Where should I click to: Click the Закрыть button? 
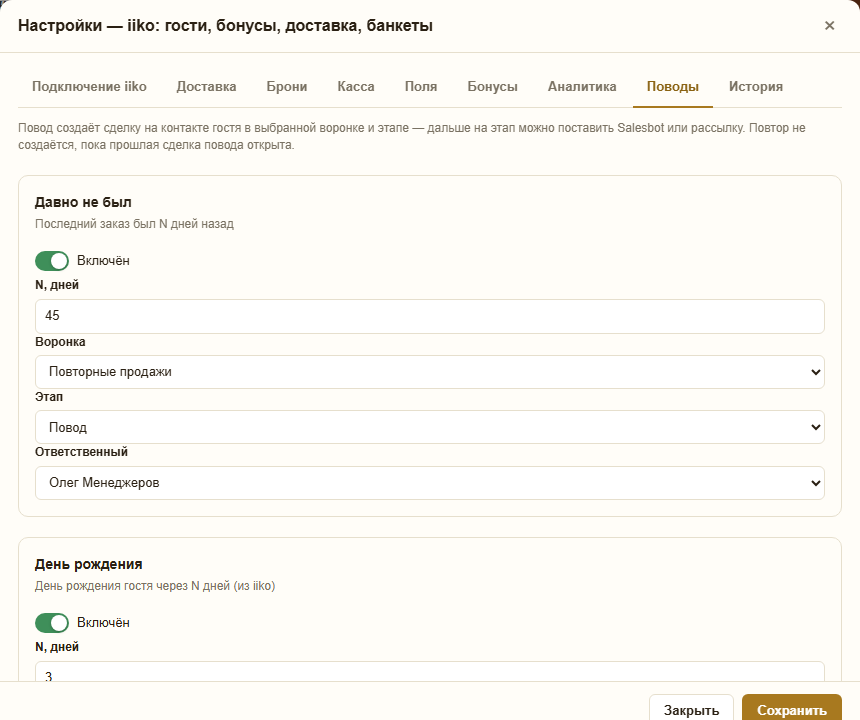pos(691,710)
